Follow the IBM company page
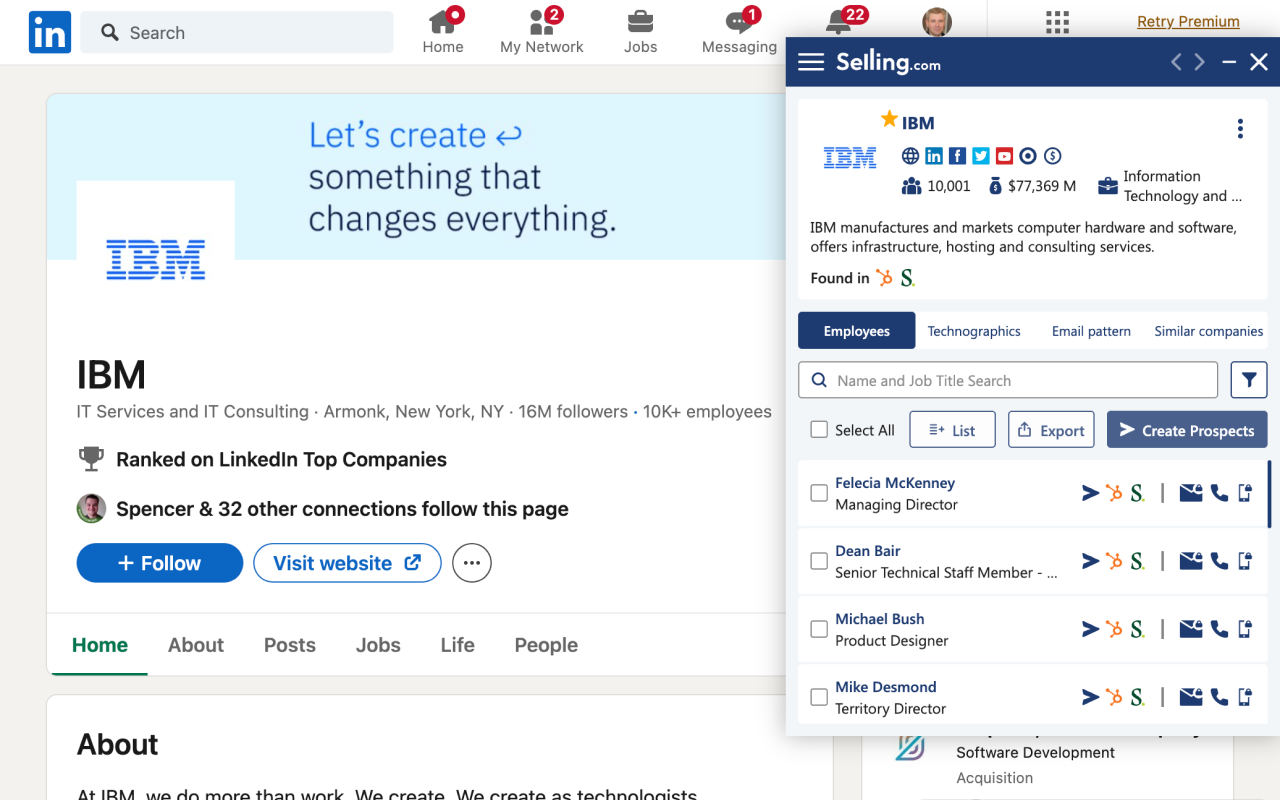 tap(160, 563)
